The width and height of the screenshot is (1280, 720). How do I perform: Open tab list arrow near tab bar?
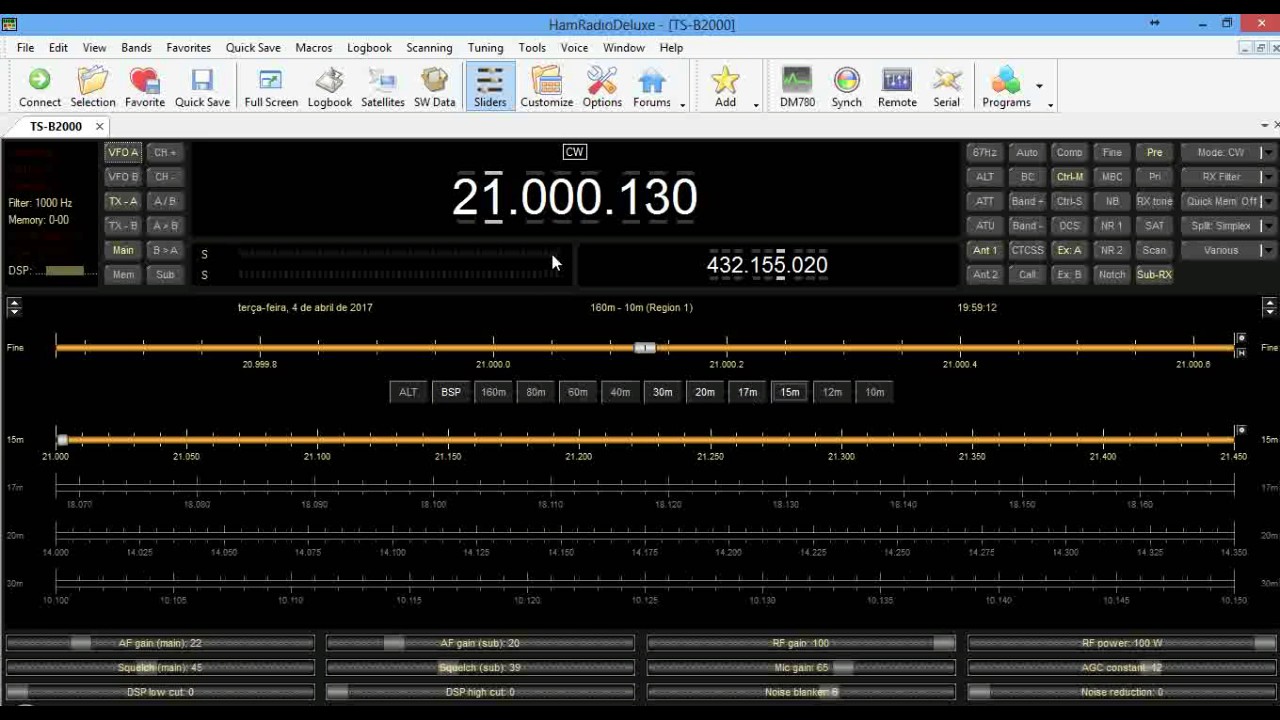click(x=1264, y=125)
